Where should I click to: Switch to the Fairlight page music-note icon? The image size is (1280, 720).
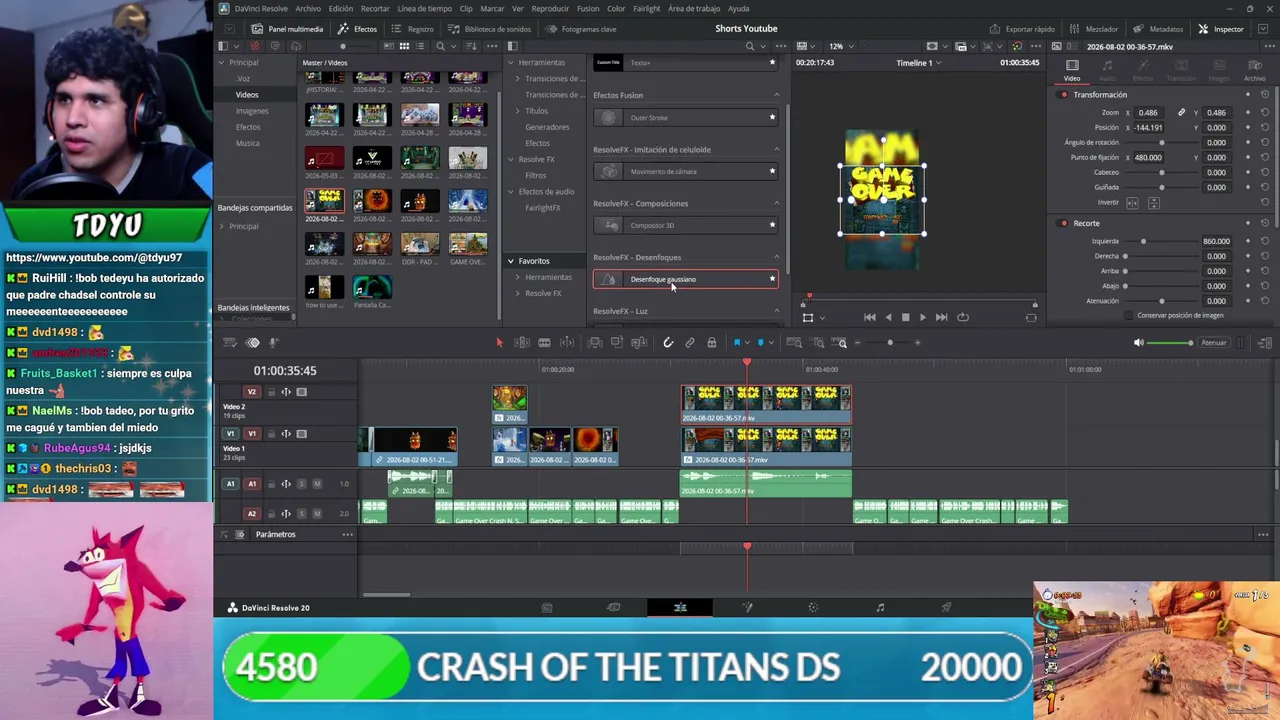[880, 607]
